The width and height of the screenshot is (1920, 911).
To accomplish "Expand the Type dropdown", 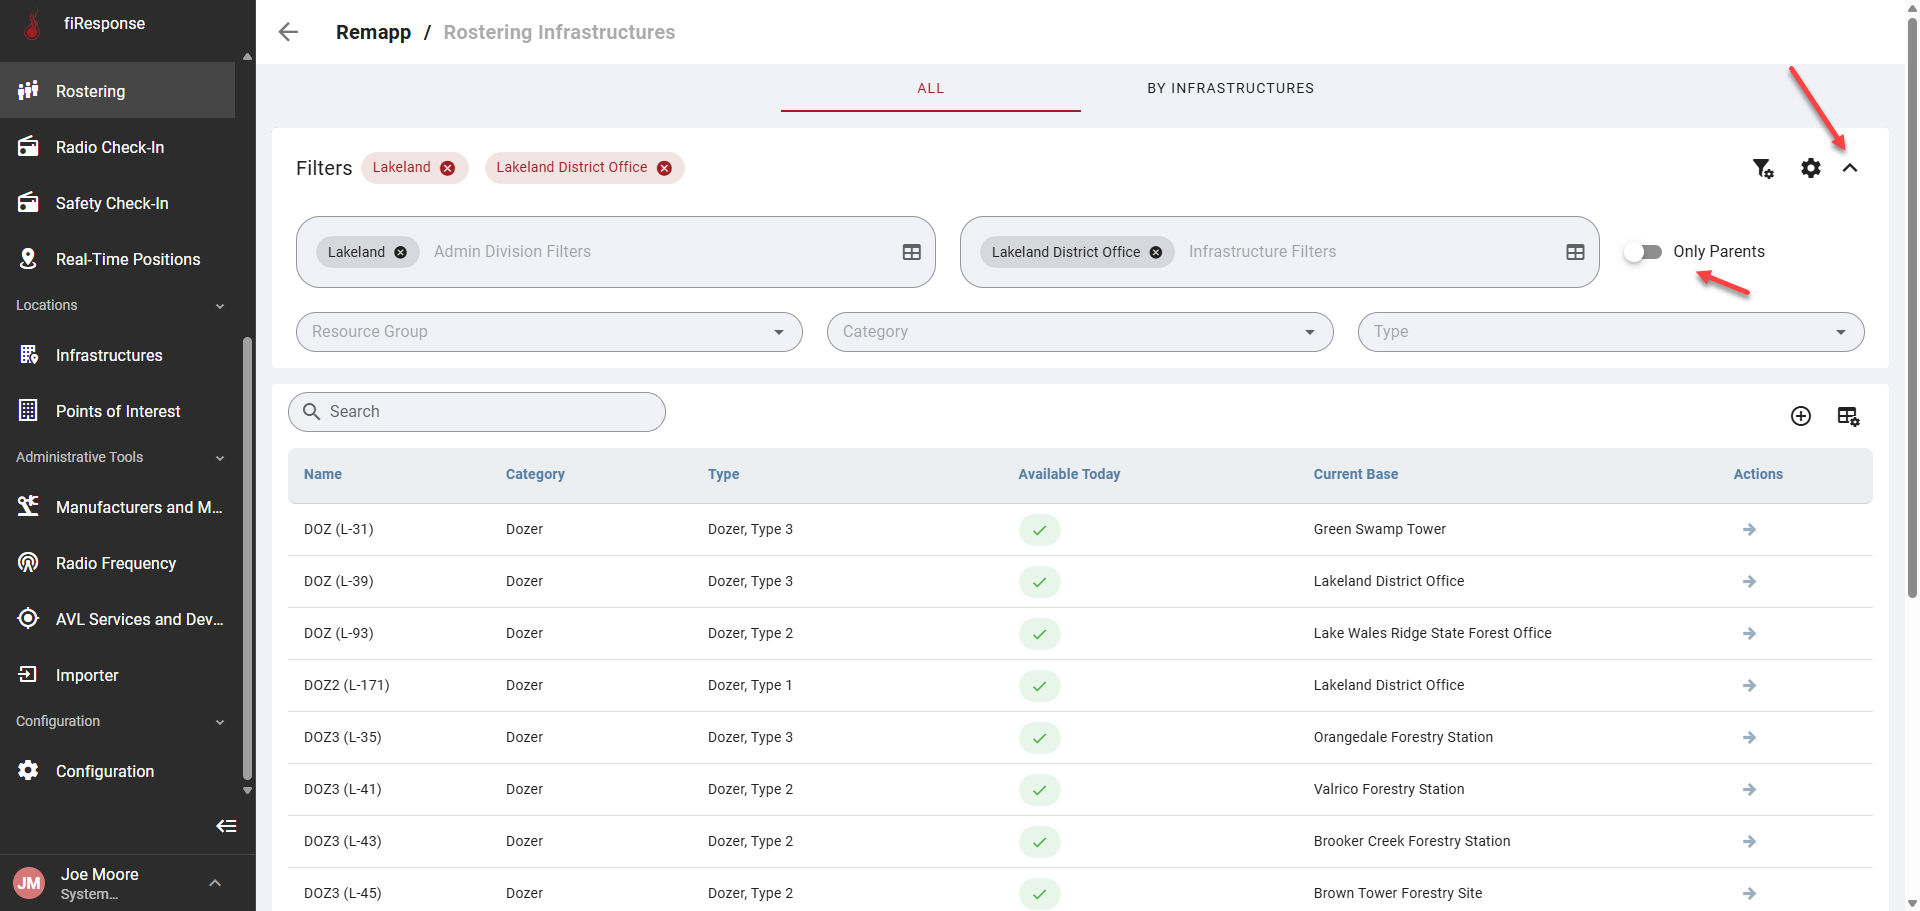I will (x=1610, y=332).
